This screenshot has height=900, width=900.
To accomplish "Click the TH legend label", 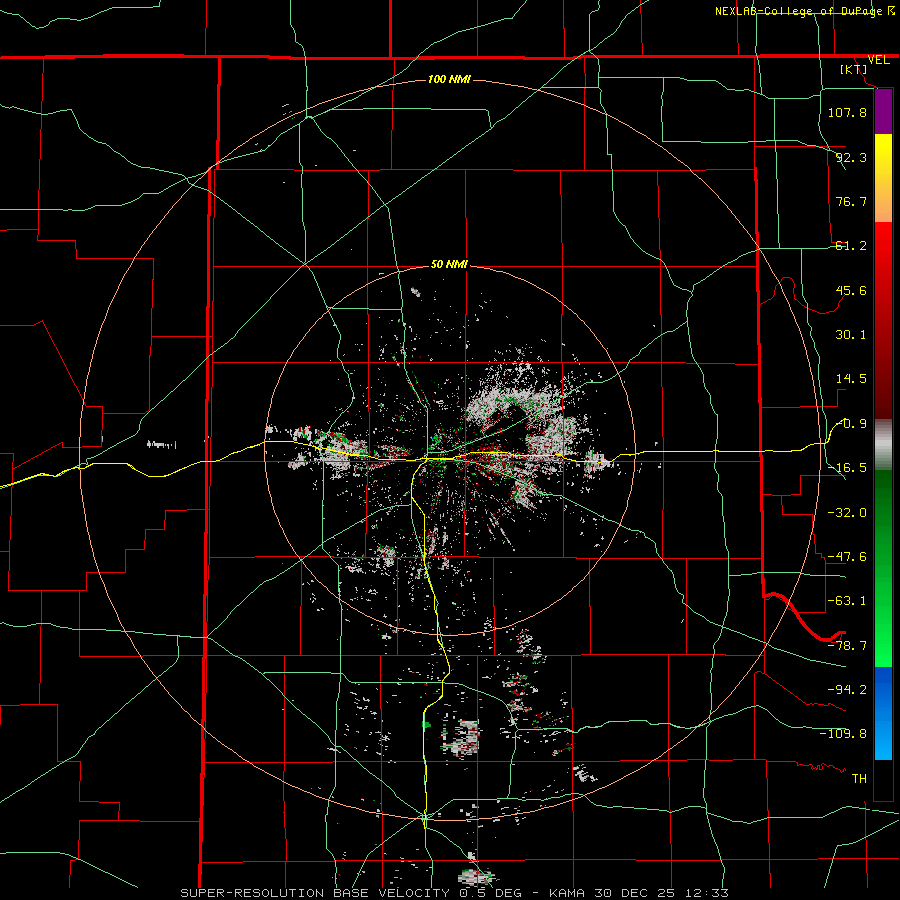I will pyautogui.click(x=859, y=778).
